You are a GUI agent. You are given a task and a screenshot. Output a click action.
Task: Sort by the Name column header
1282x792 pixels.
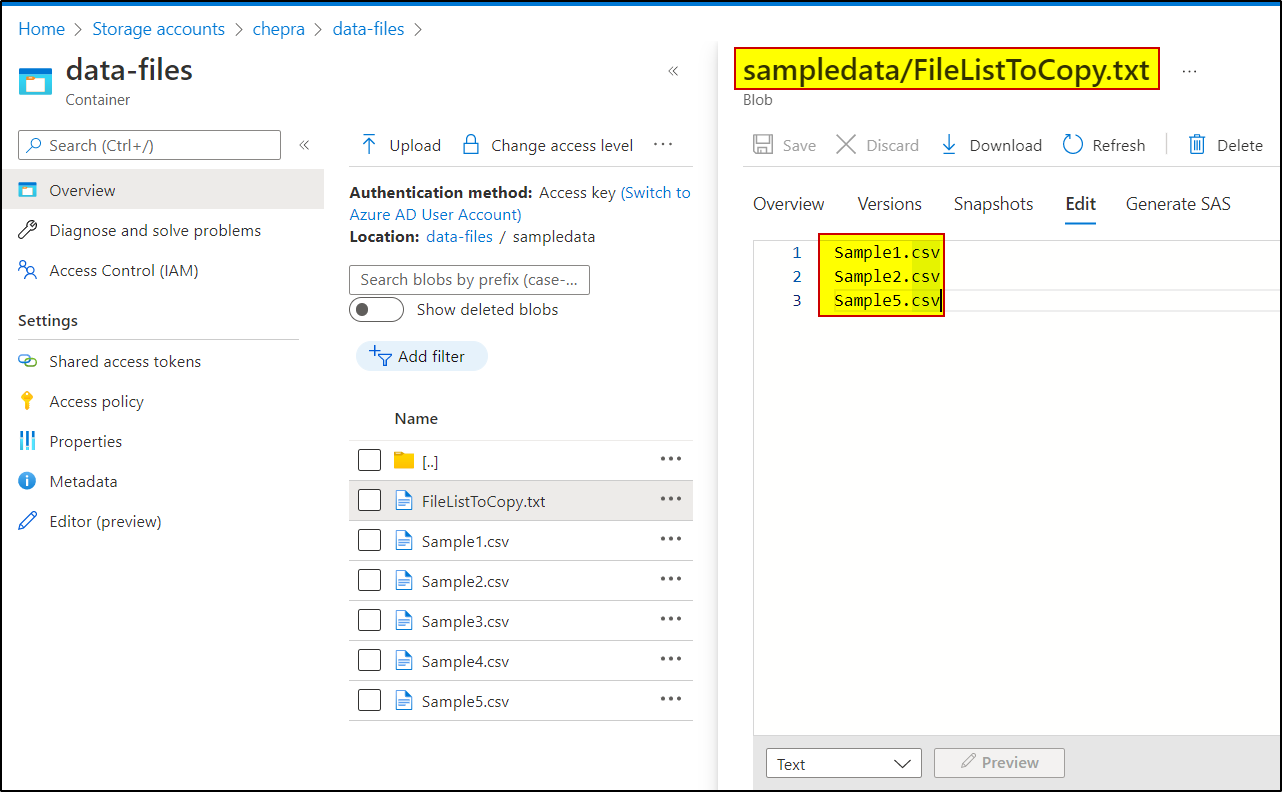416,419
